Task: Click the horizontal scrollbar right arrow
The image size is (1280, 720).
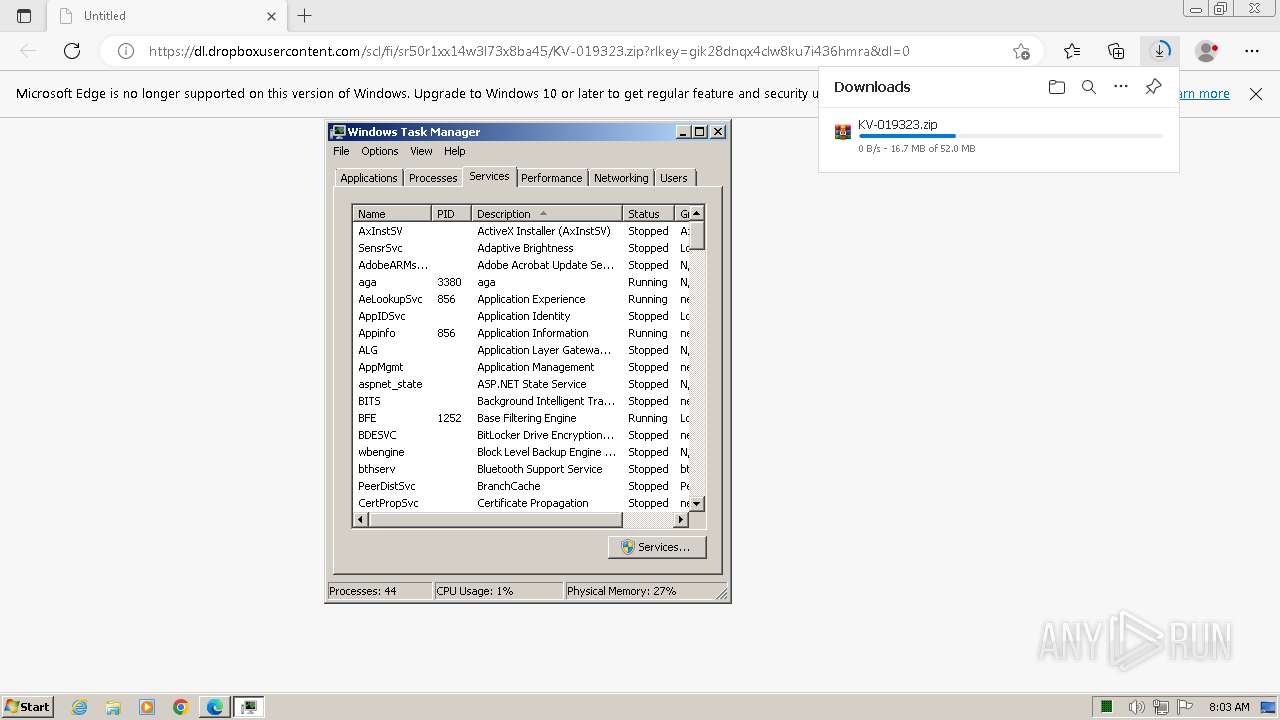Action: pyautogui.click(x=681, y=520)
